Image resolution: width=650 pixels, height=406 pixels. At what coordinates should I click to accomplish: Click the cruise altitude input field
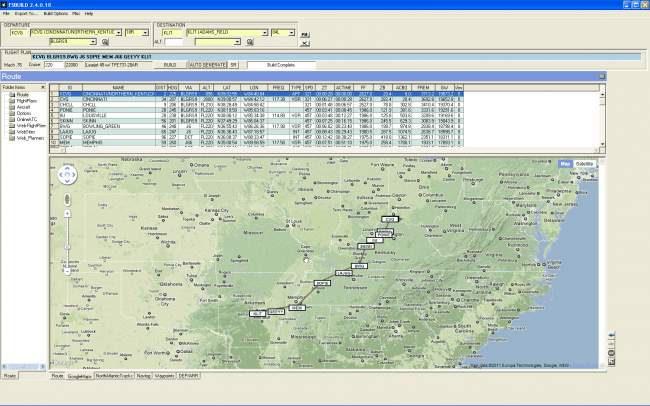(74, 65)
